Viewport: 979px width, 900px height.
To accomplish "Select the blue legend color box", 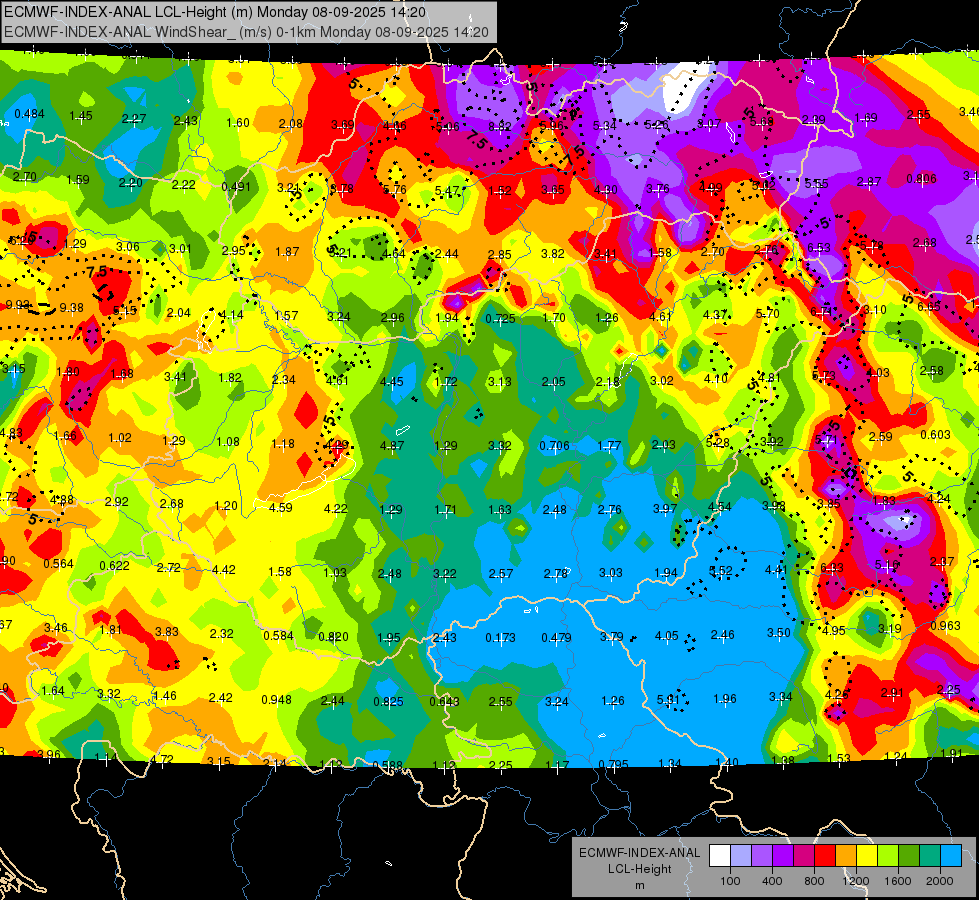I will tap(951, 856).
